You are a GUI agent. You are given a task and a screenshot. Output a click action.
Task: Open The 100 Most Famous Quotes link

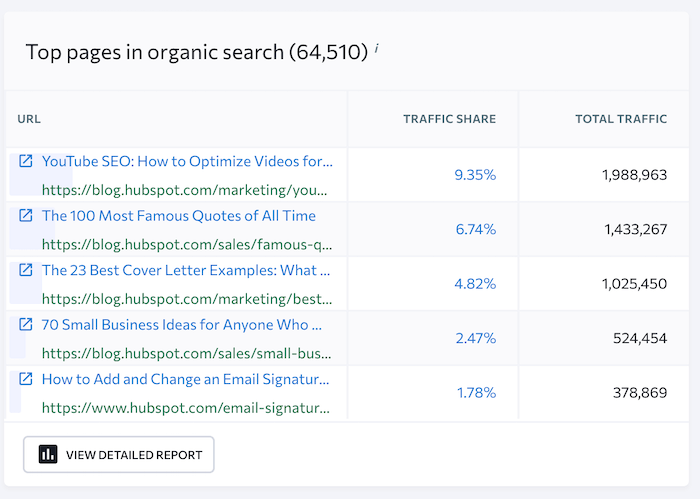pos(178,216)
